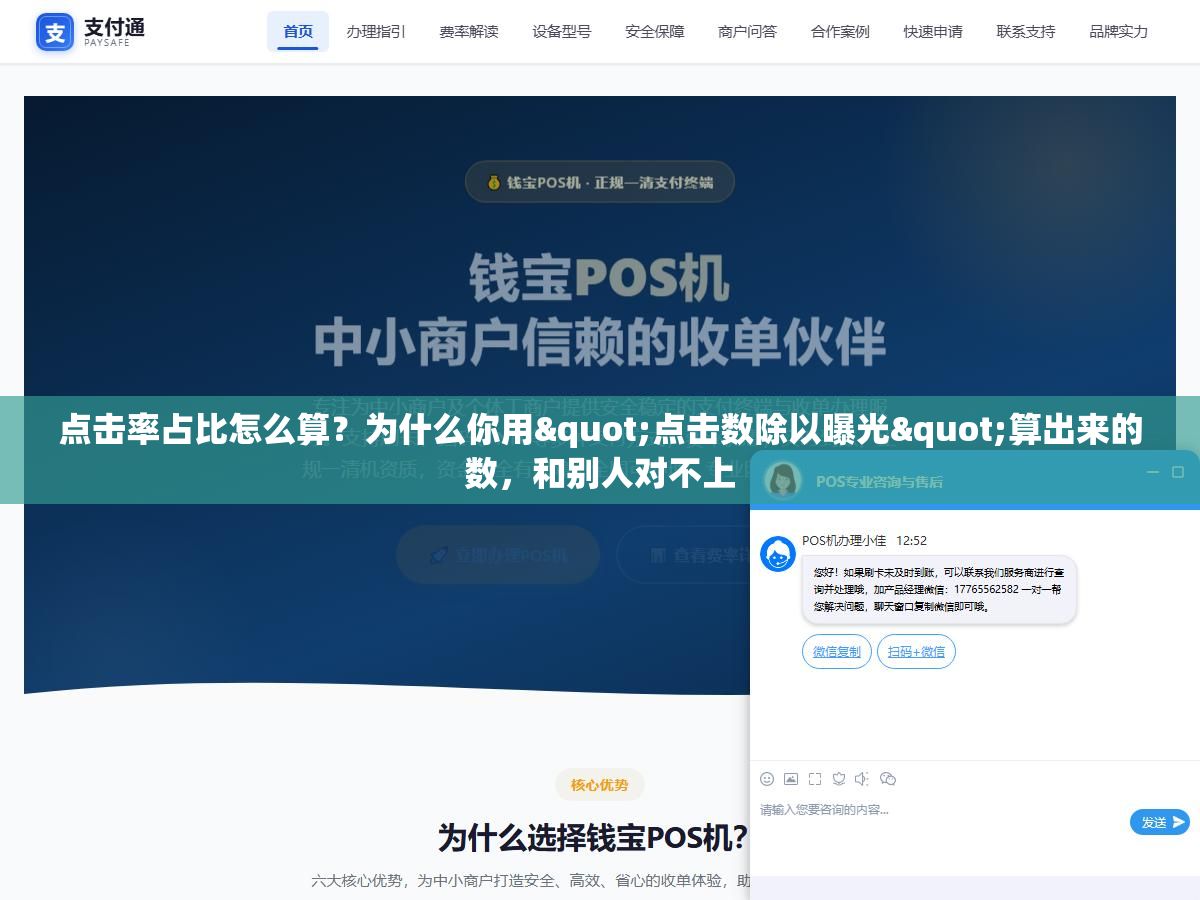The width and height of the screenshot is (1200, 900).
Task: Click the agent avatar in chat header
Action: tap(783, 480)
